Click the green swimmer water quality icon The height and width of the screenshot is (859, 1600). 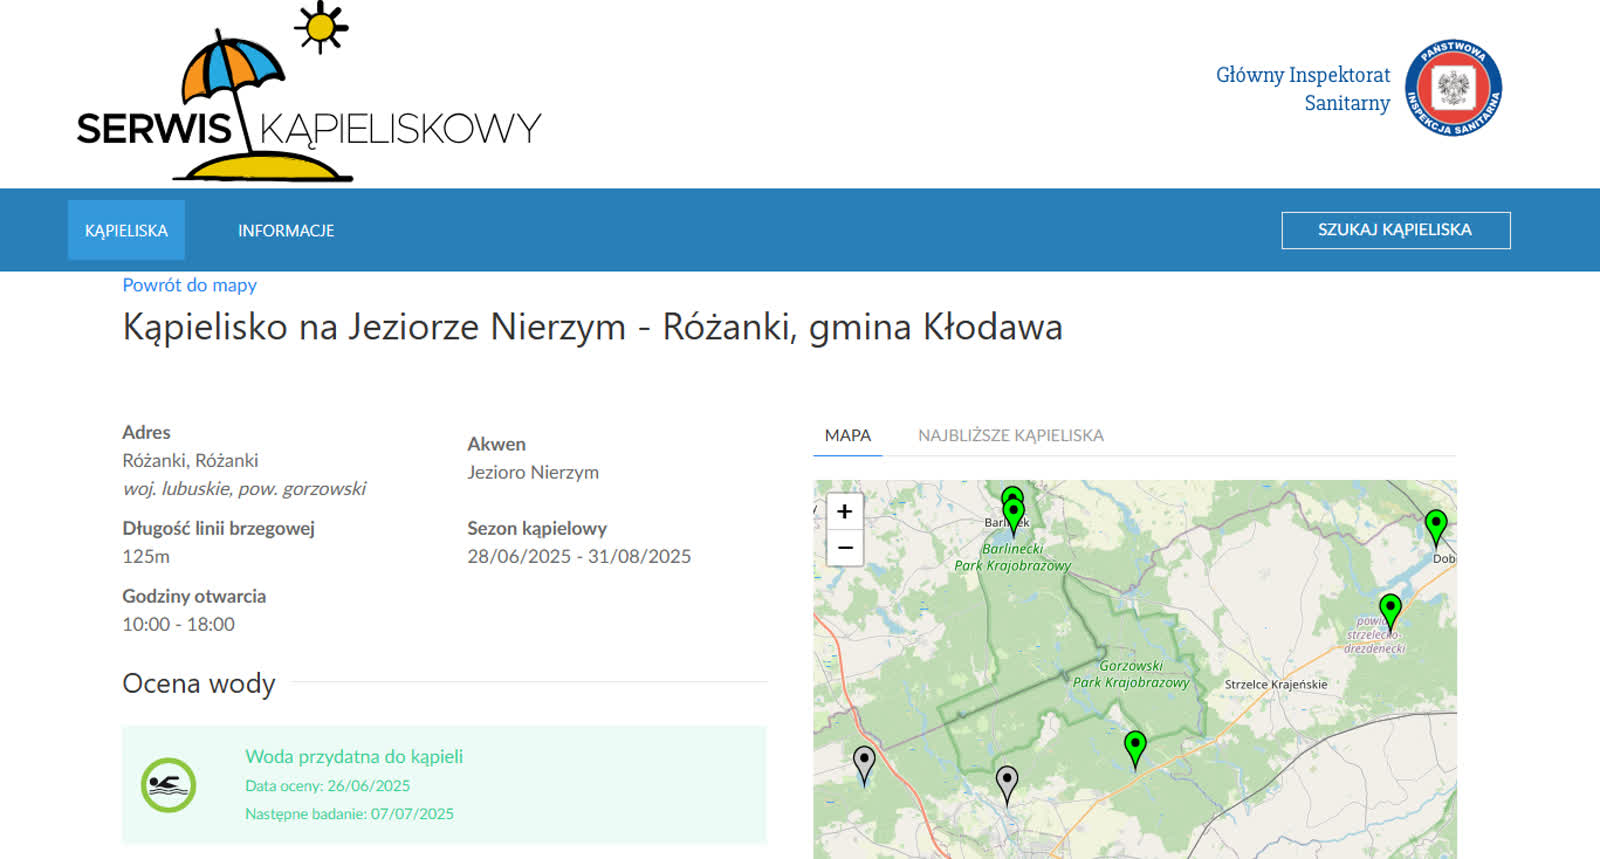[x=168, y=785]
